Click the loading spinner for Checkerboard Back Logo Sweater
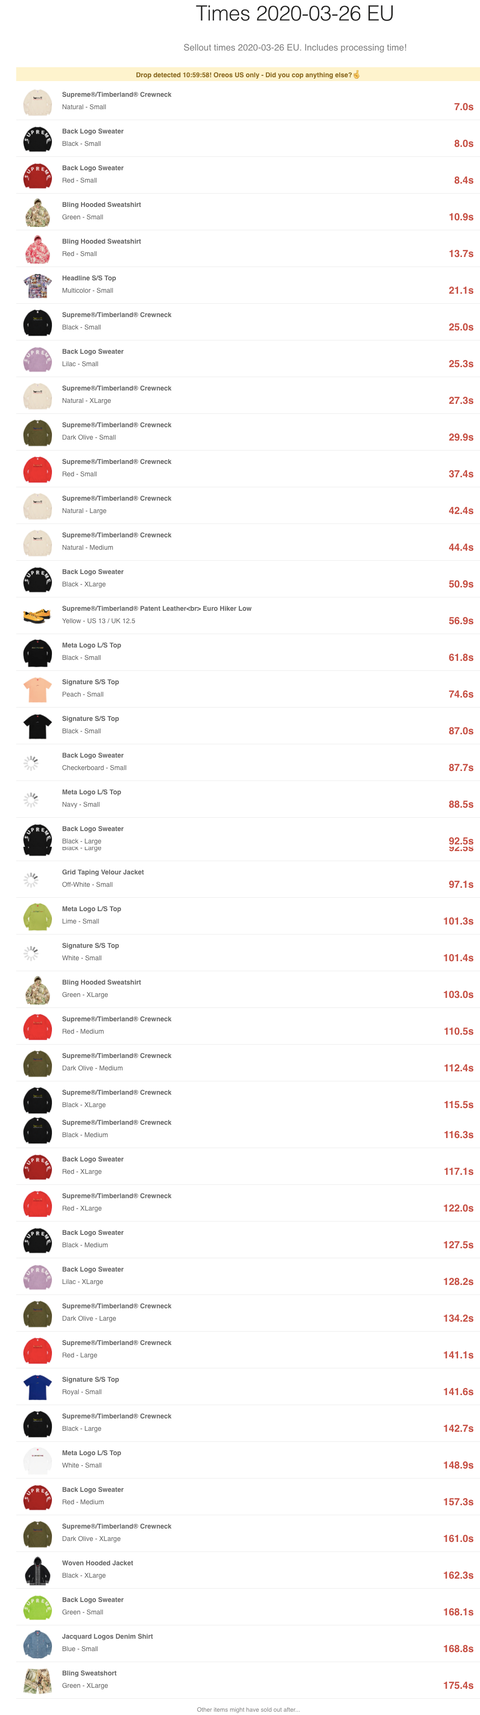The height and width of the screenshot is (1715, 480). pos(31,762)
